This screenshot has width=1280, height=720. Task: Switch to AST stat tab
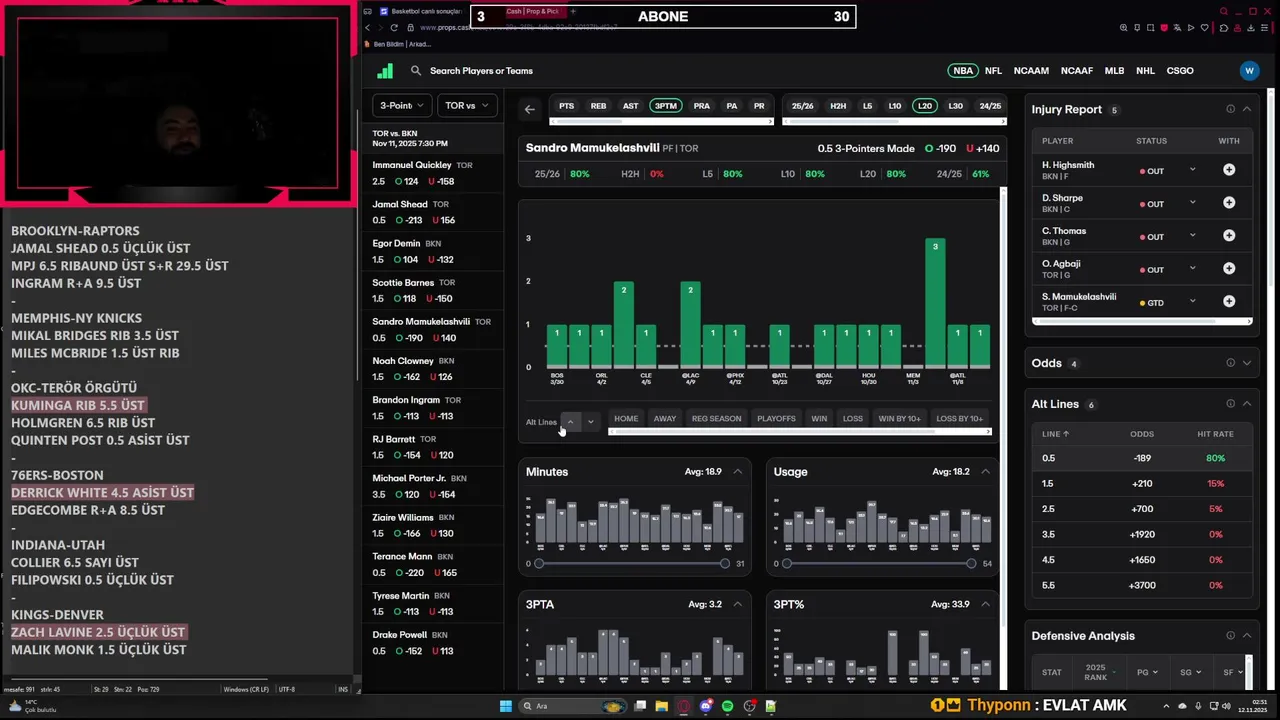(x=630, y=106)
